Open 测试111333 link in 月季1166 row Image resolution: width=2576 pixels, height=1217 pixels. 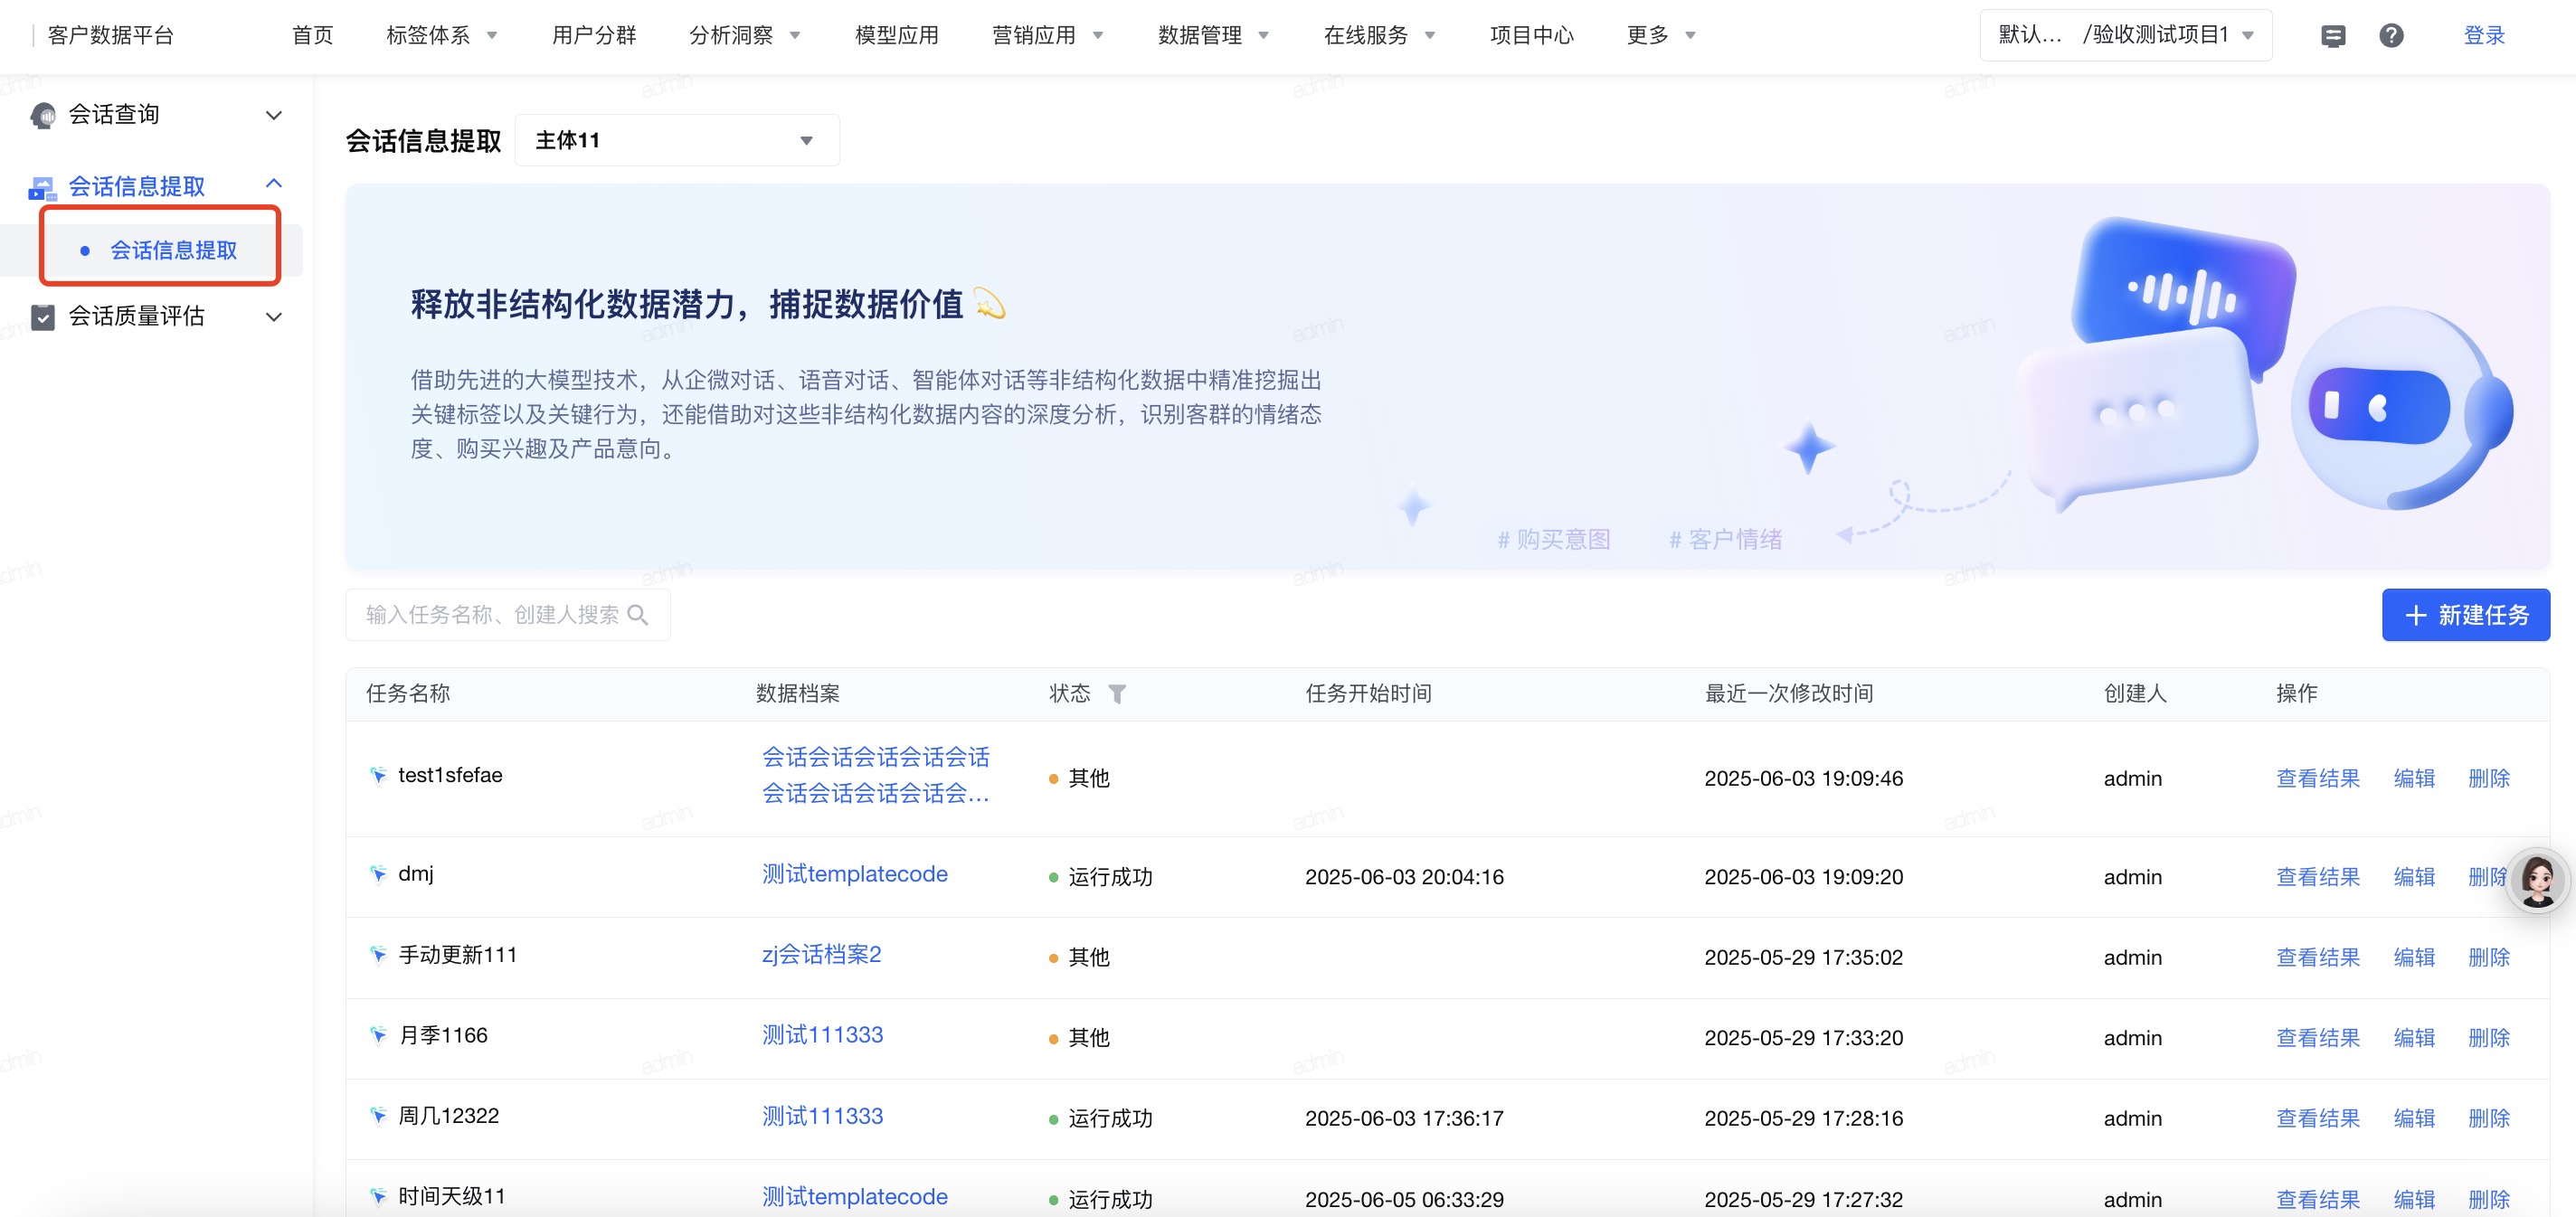tap(822, 1035)
